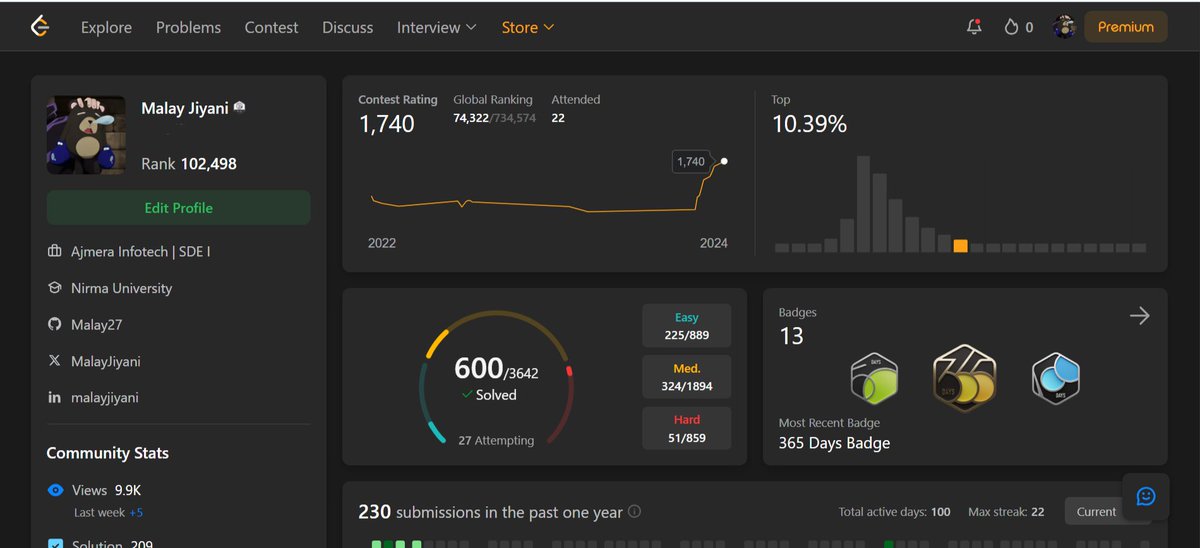Click the Badges 13 count

pyautogui.click(x=791, y=336)
